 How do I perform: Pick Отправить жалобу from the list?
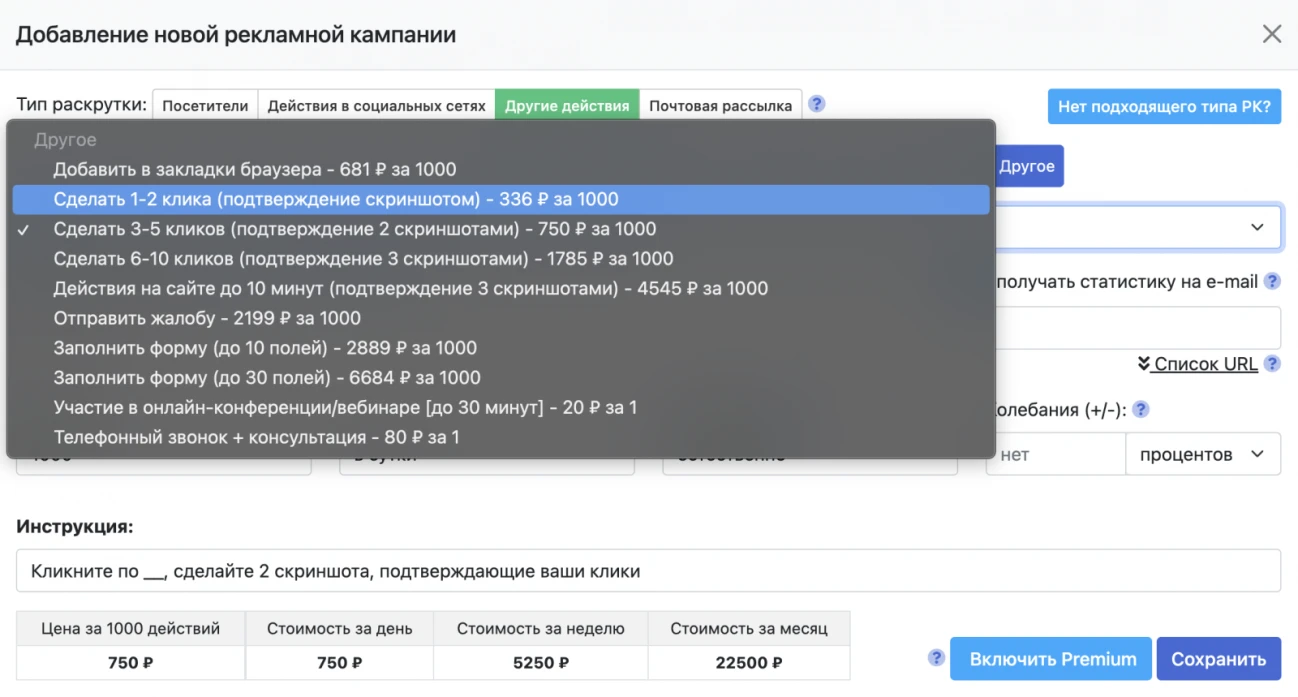click(207, 318)
